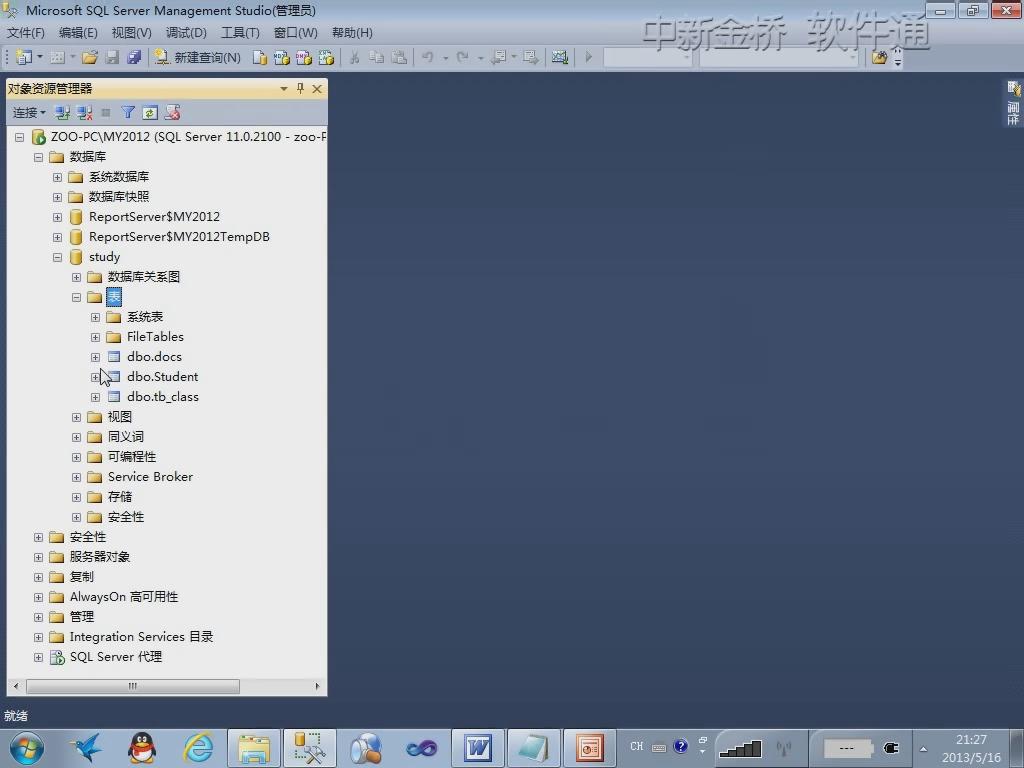Screen dimensions: 1024x768
Task: Open the 连接 dropdown in Object Explorer
Action: pyautogui.click(x=29, y=113)
